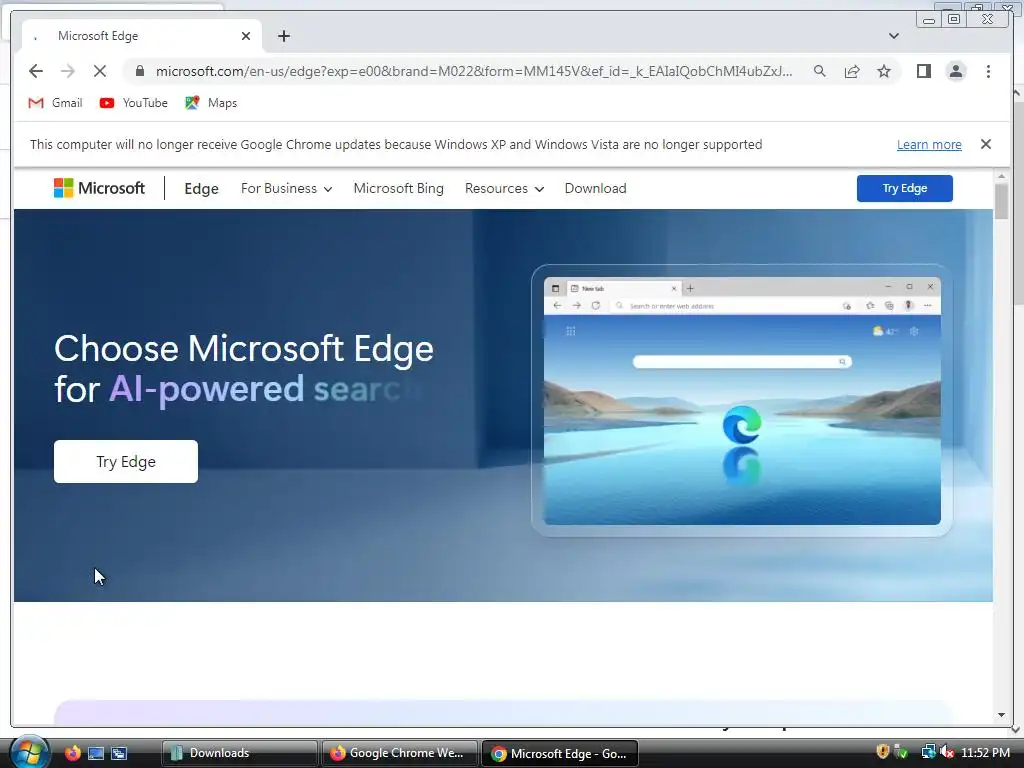Image resolution: width=1024 pixels, height=768 pixels.
Task: Click the blue Try Edge button in header
Action: click(904, 188)
